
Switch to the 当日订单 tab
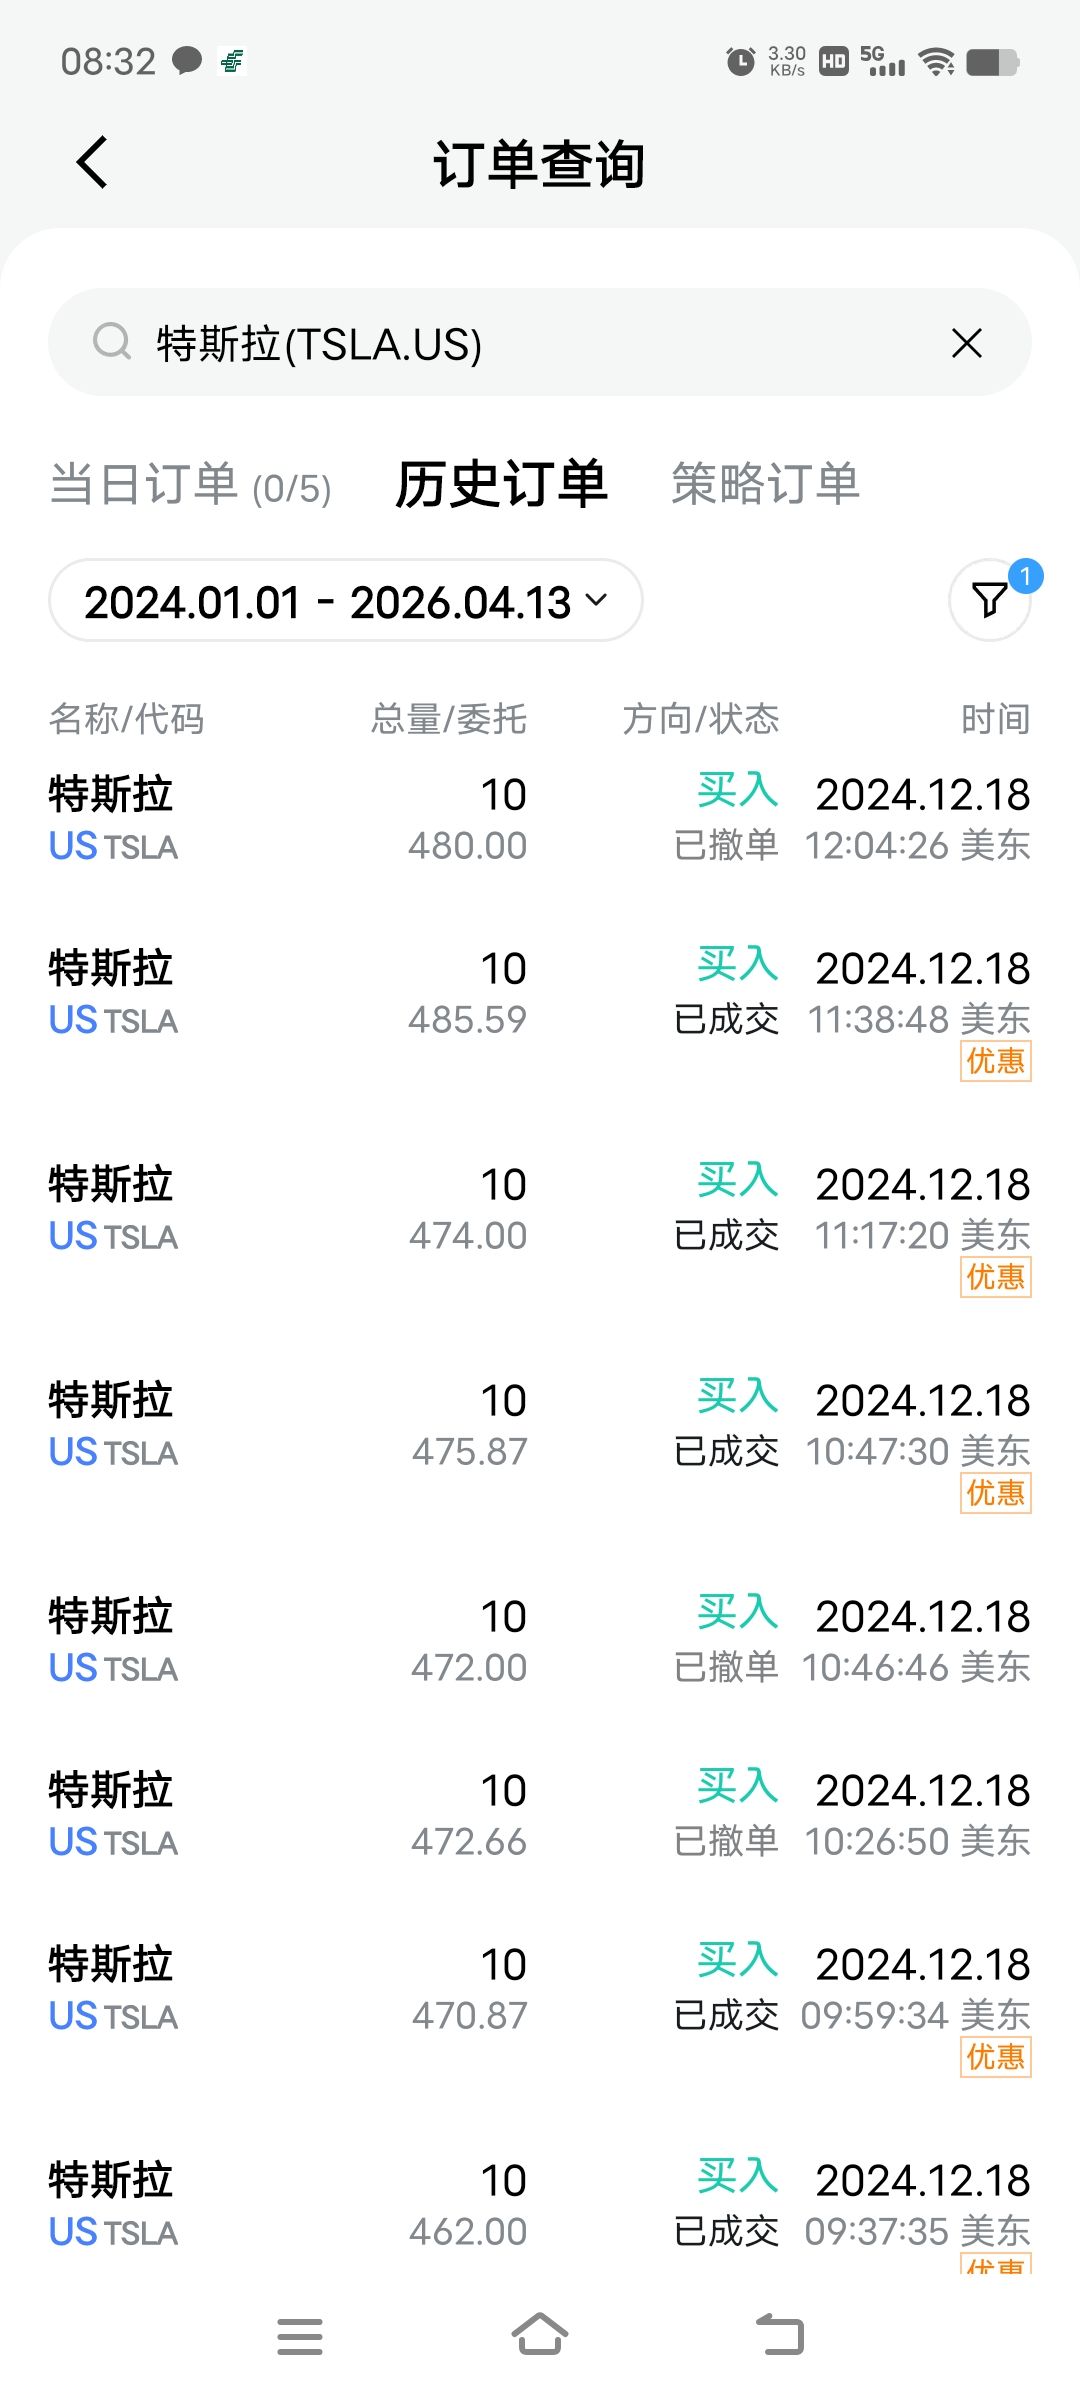pyautogui.click(x=190, y=485)
